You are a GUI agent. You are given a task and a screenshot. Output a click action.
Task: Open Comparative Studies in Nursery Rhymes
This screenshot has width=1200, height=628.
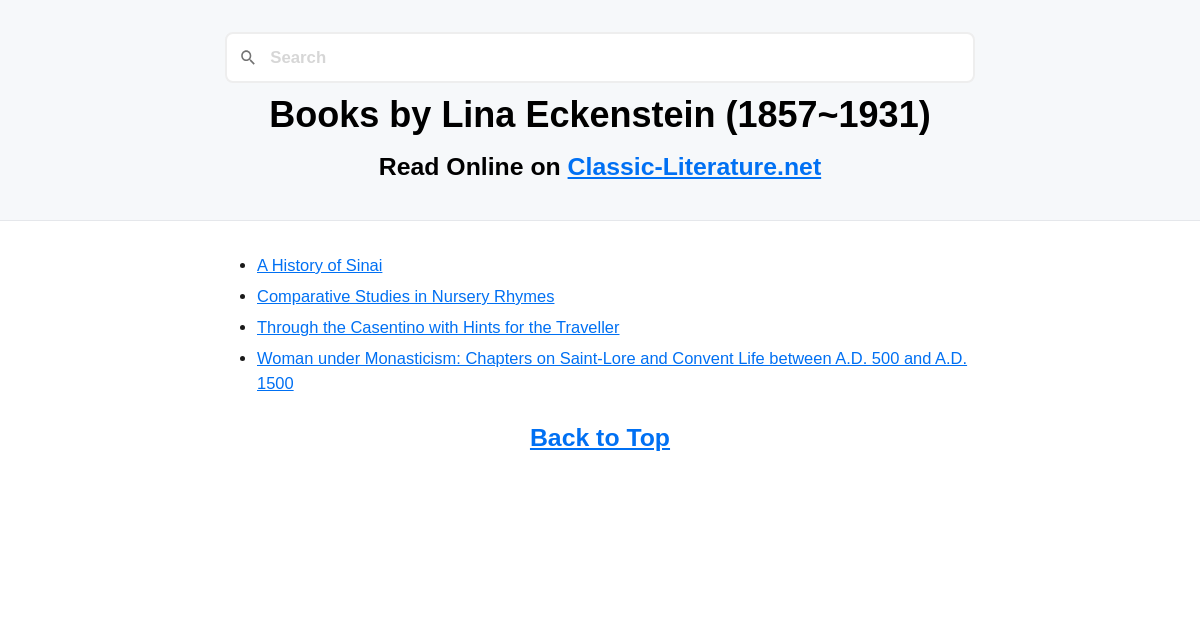click(x=405, y=296)
